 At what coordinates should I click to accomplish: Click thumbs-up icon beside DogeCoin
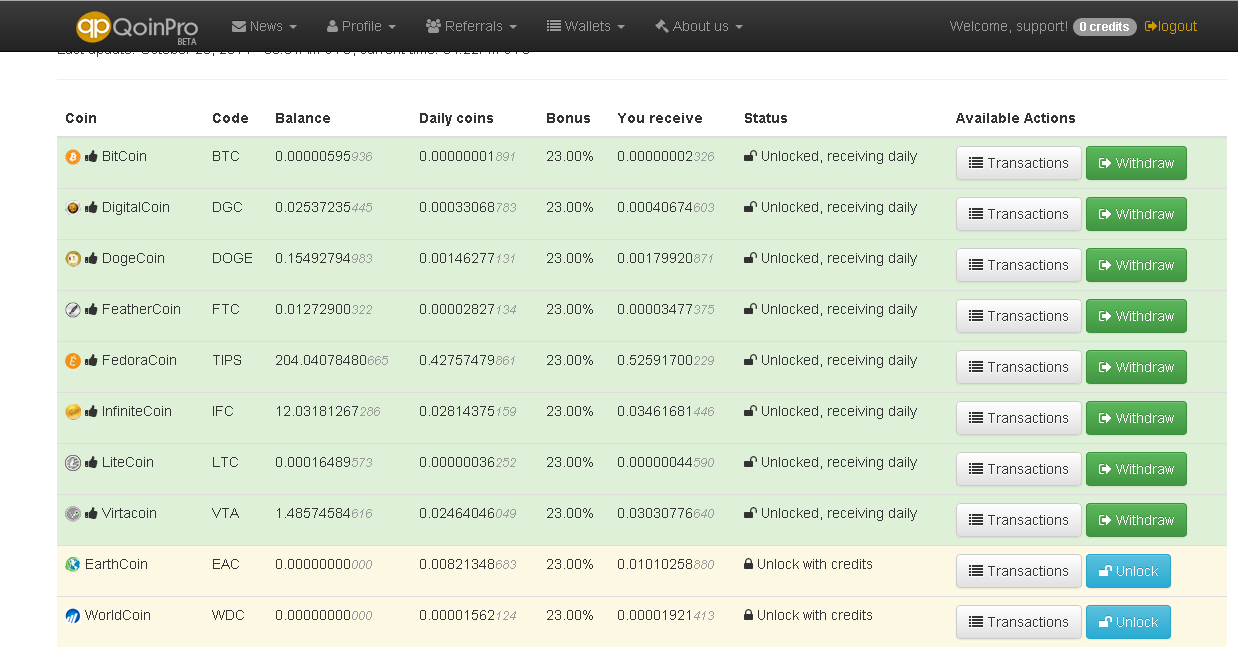click(91, 258)
